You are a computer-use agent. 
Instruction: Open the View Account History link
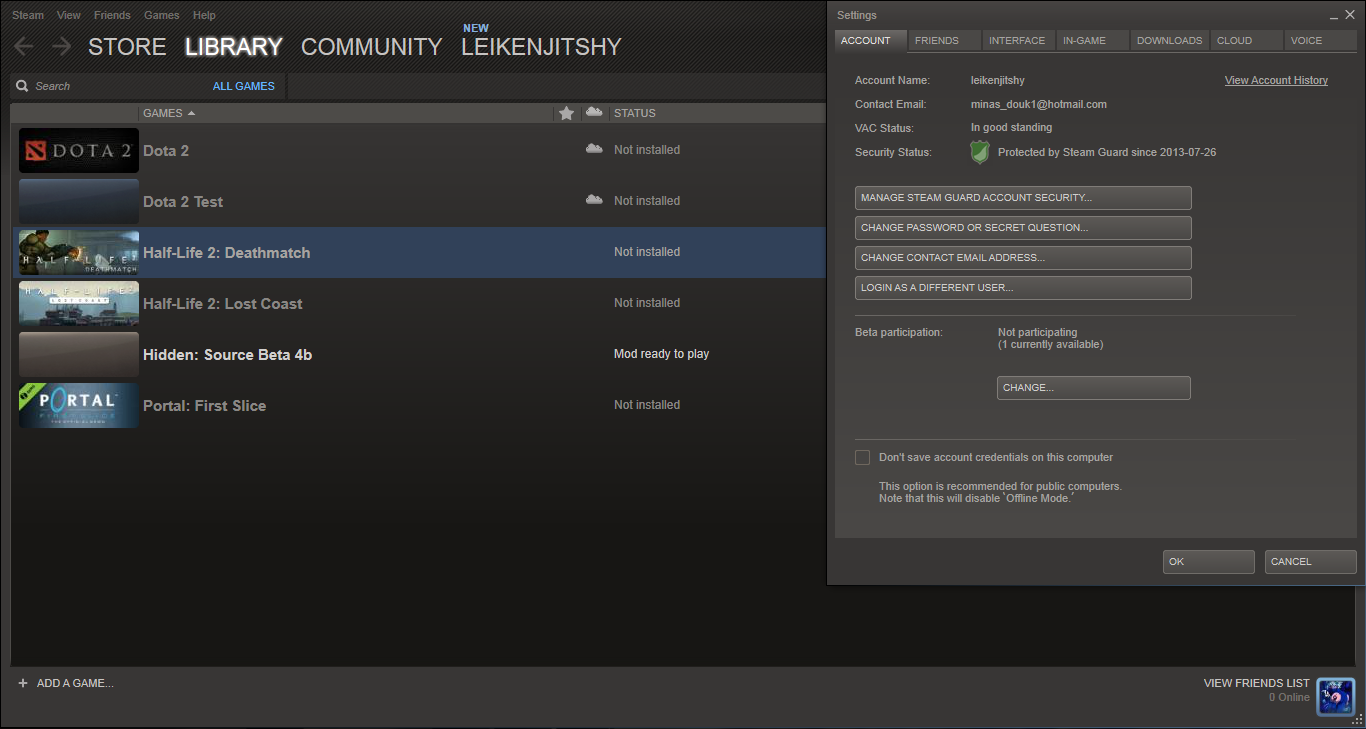[1276, 80]
